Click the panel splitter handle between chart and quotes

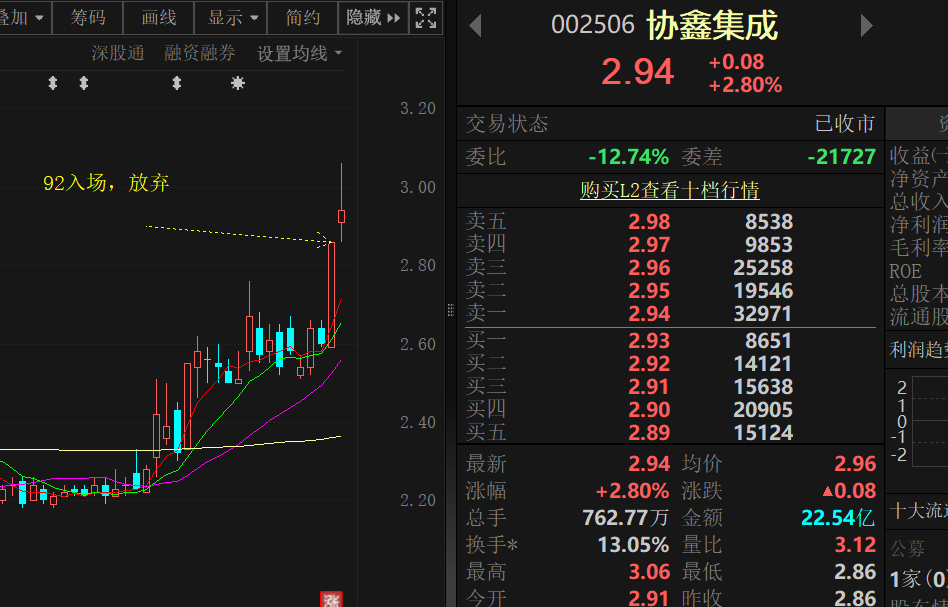click(x=450, y=310)
